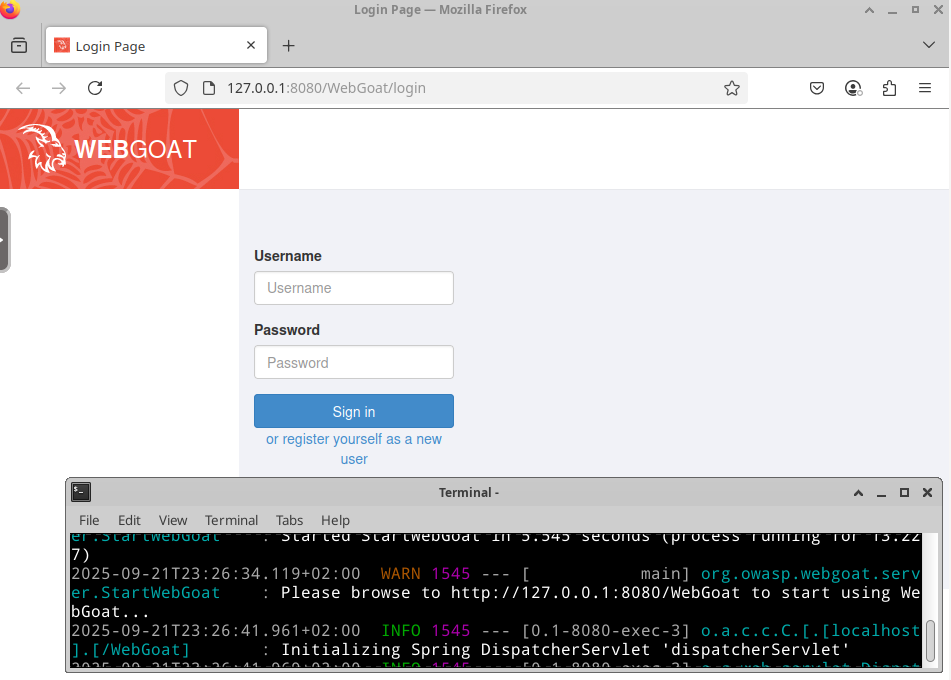The image size is (951, 680).
Task: Select the Login Page tab
Action: point(156,45)
